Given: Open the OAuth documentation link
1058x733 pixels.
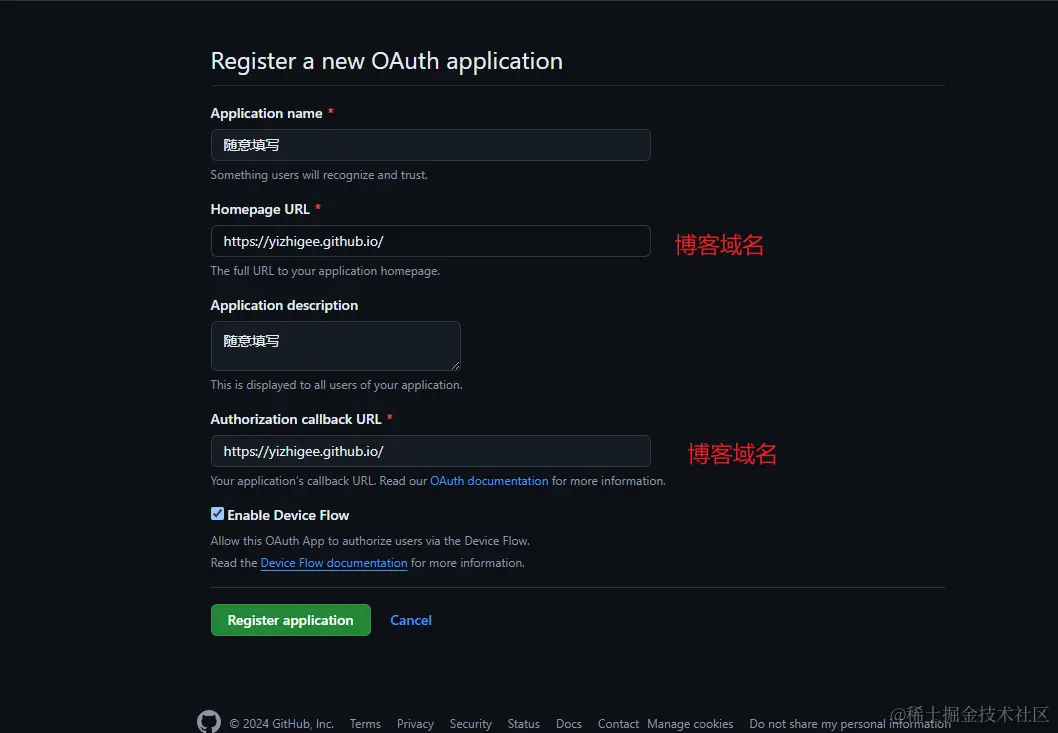Looking at the screenshot, I should [x=489, y=480].
